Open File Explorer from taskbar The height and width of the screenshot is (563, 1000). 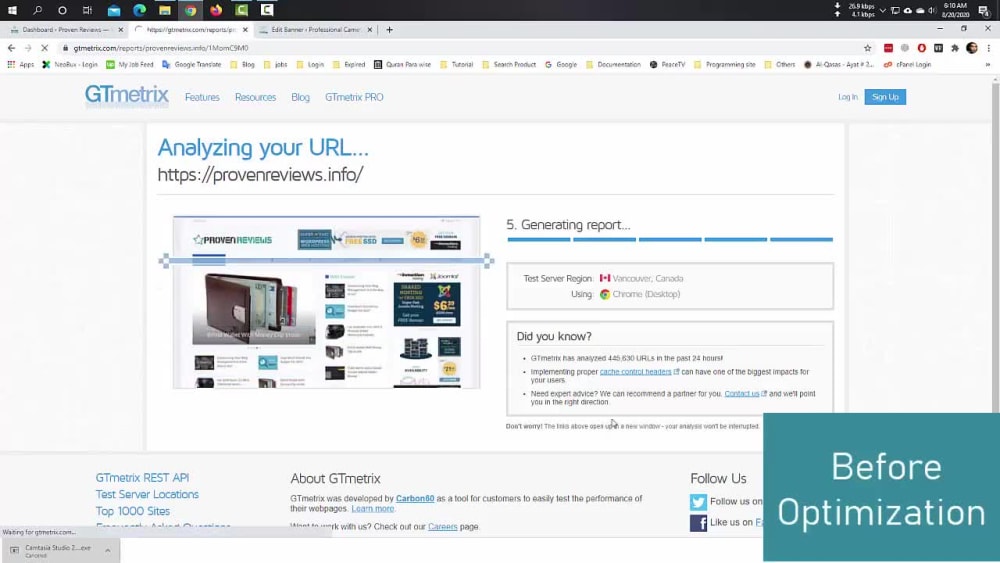tap(165, 10)
